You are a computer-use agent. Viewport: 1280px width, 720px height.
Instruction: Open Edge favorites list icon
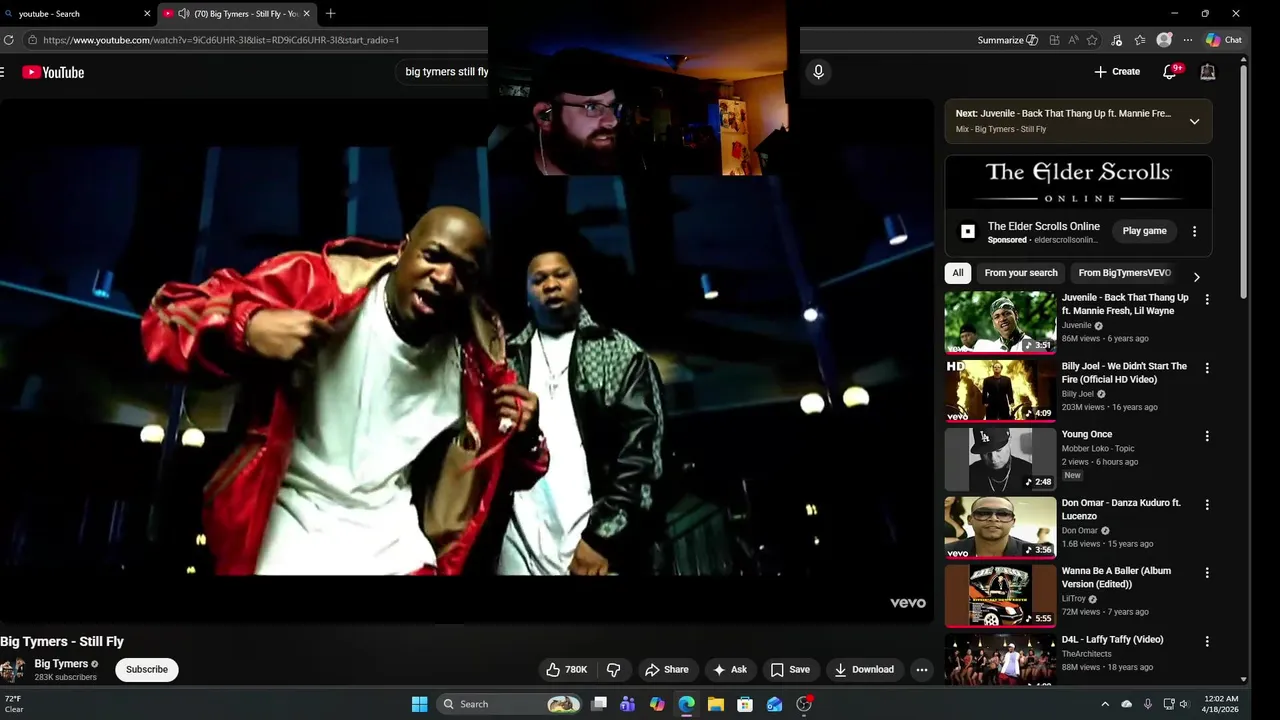(x=1140, y=40)
